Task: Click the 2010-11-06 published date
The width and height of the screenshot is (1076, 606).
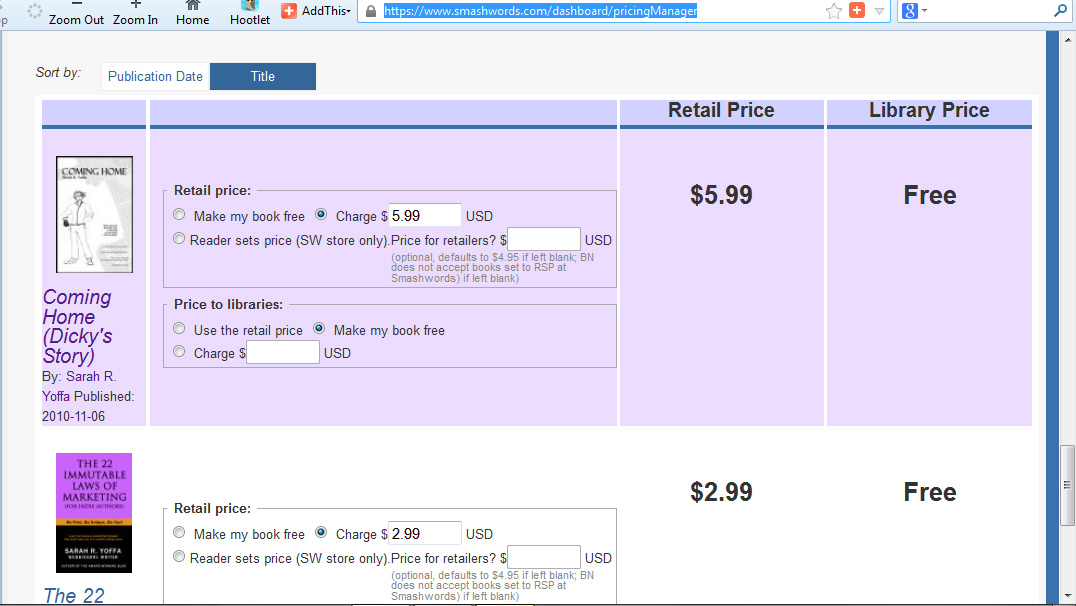Action: pyautogui.click(x=73, y=417)
